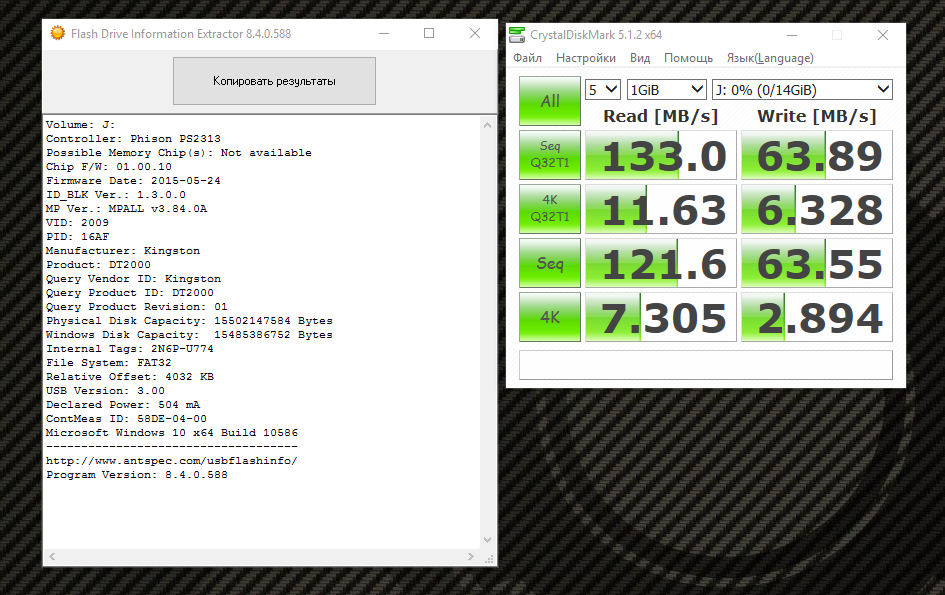
Task: Click the vertical scrollbar down arrow in Extractor
Action: point(488,540)
